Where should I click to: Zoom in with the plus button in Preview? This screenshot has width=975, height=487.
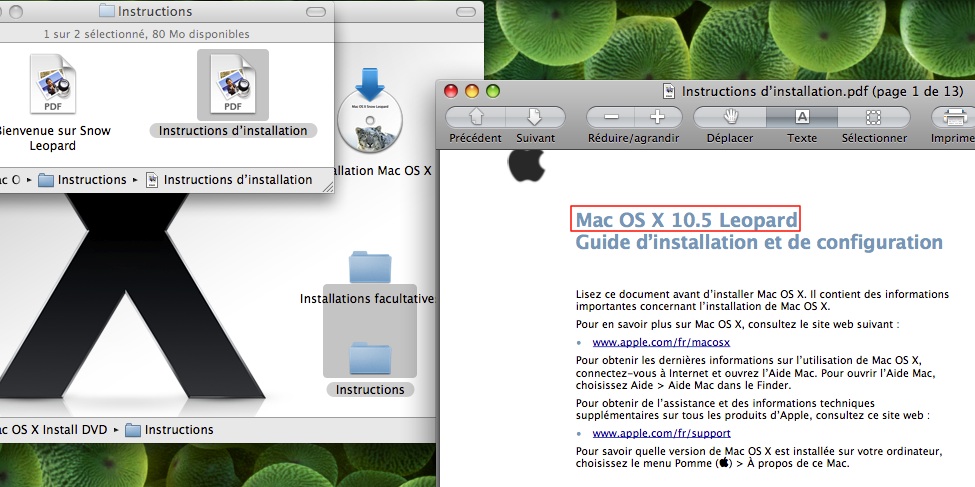point(658,117)
